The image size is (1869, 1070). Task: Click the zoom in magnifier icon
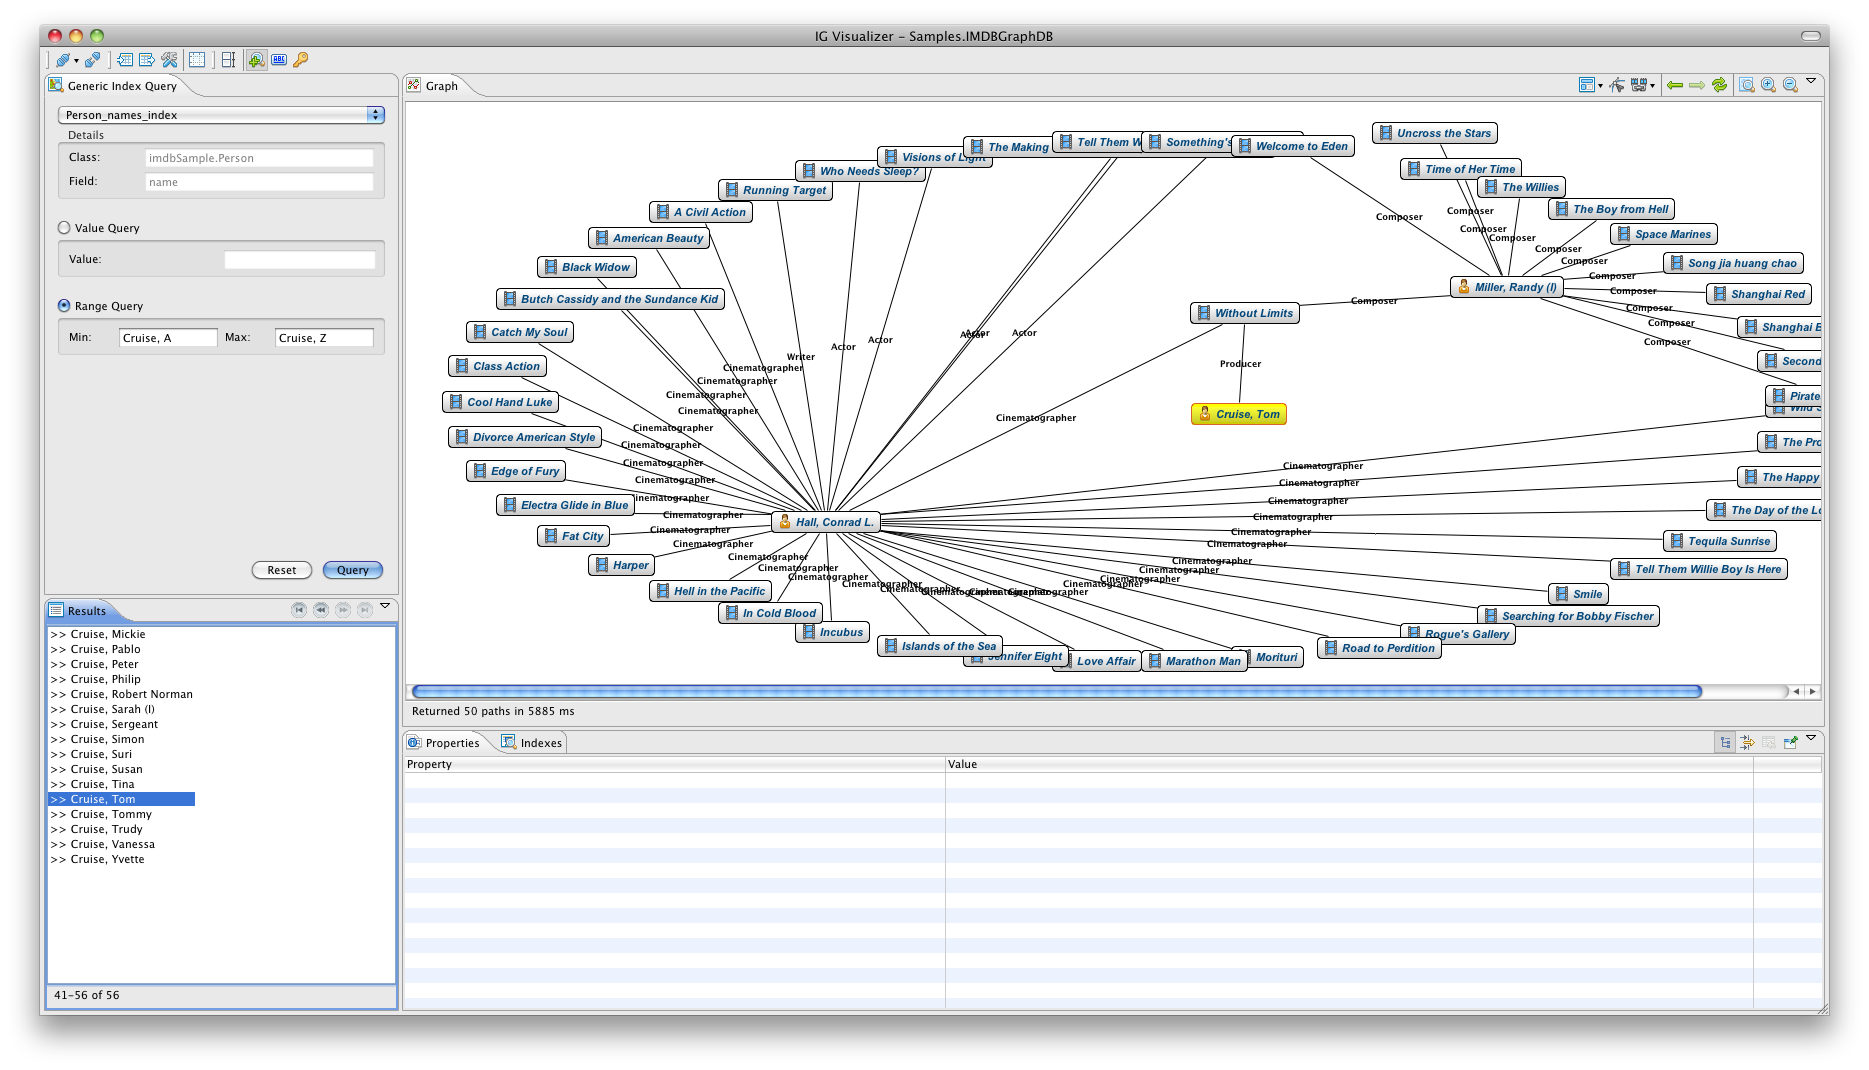pos(1768,86)
